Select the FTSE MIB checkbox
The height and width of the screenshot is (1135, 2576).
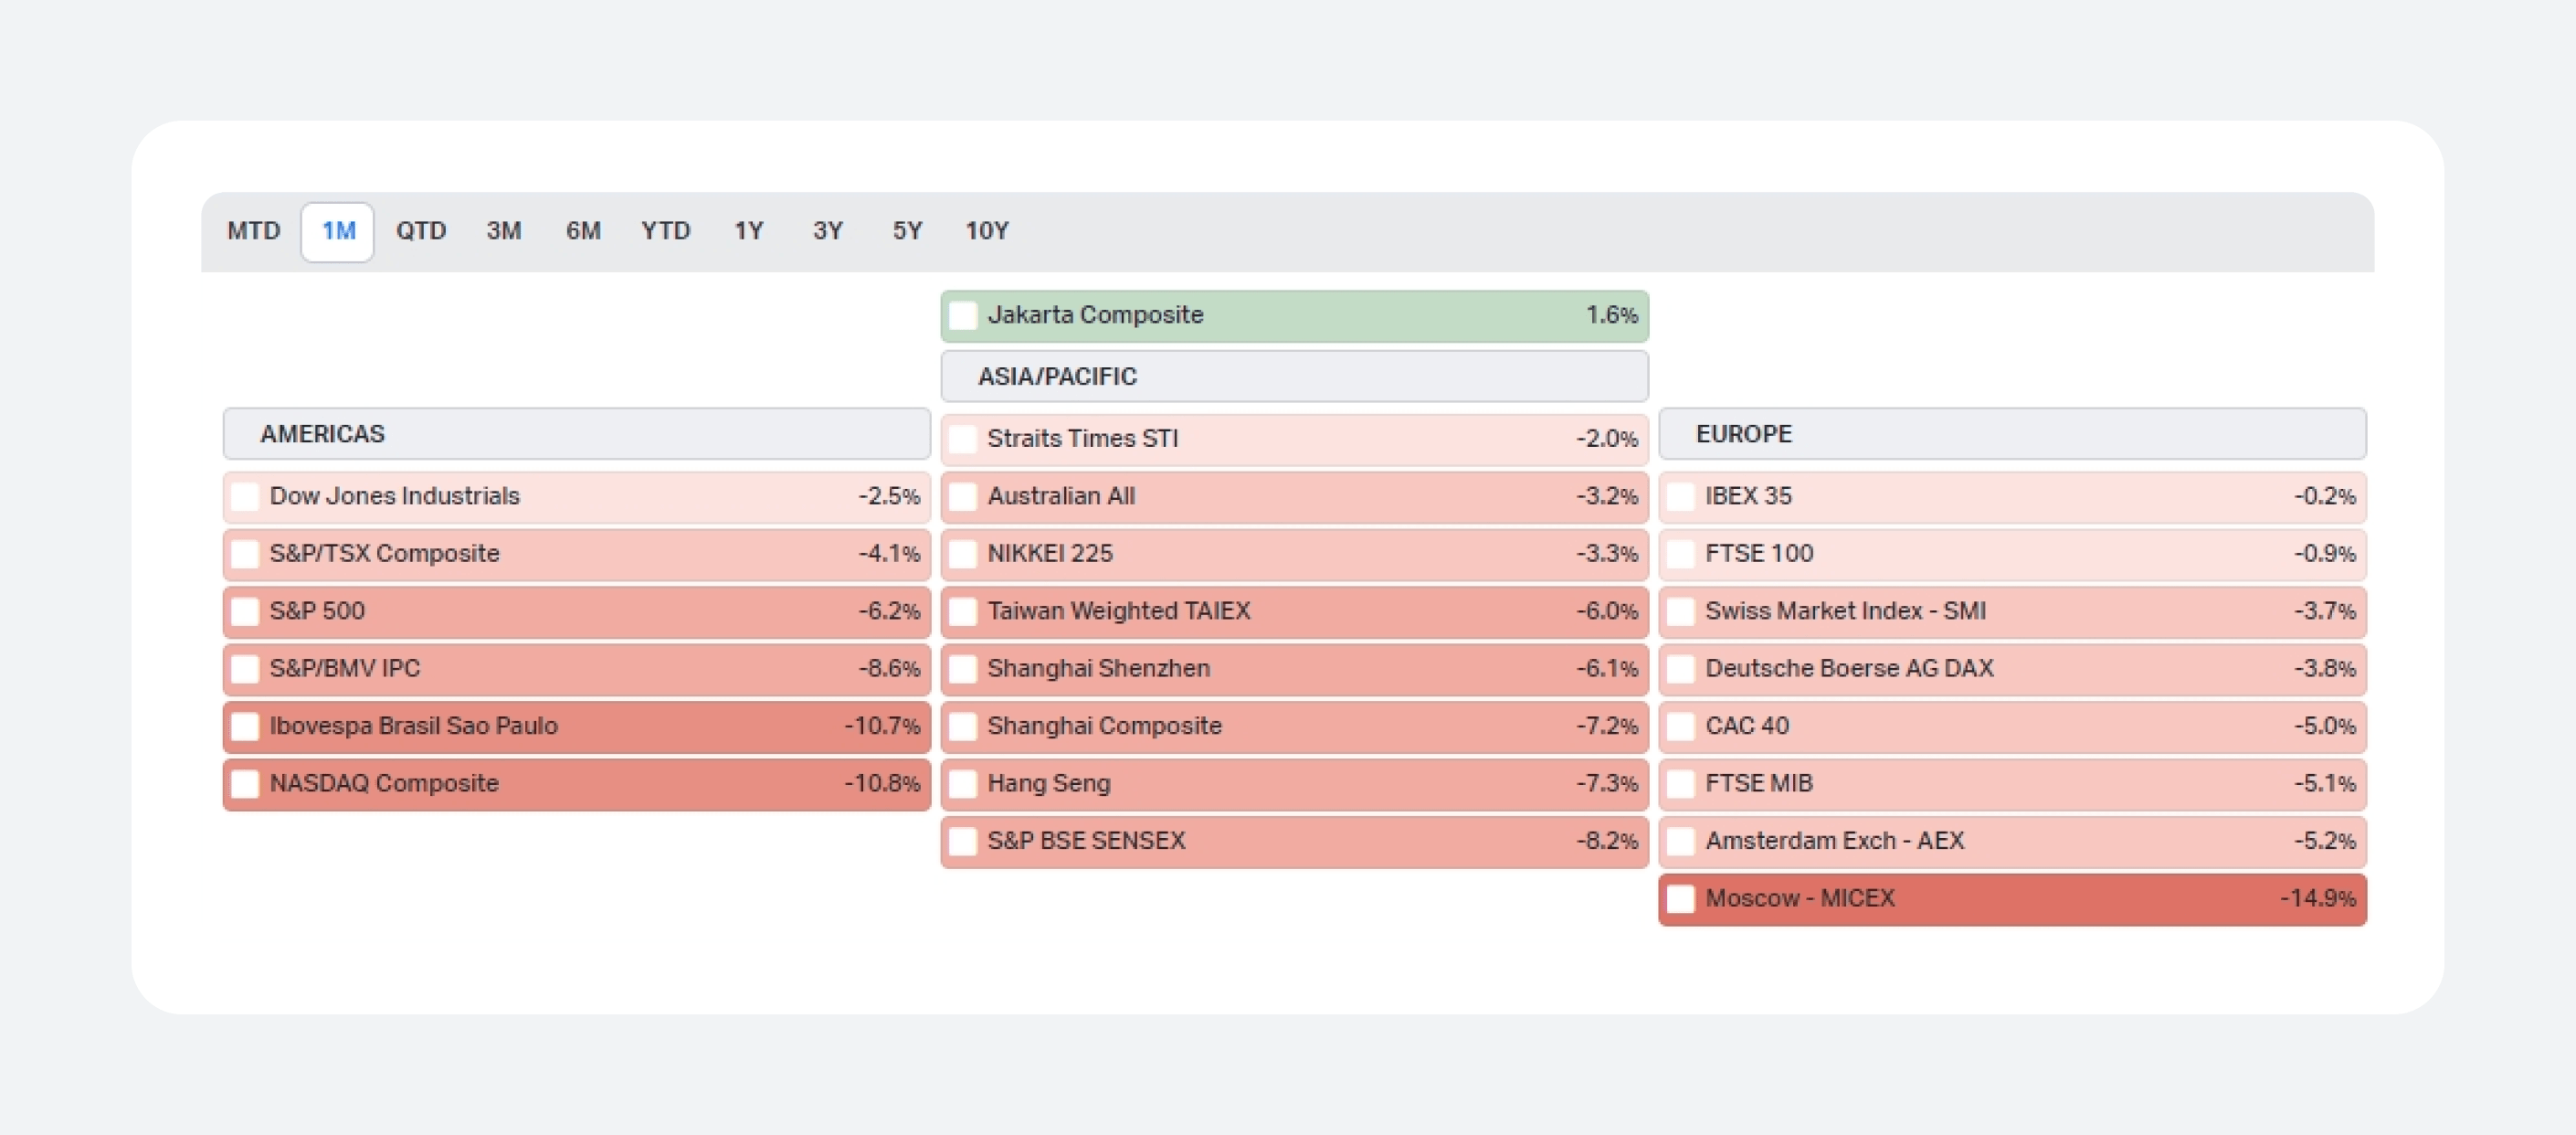pos(1681,784)
